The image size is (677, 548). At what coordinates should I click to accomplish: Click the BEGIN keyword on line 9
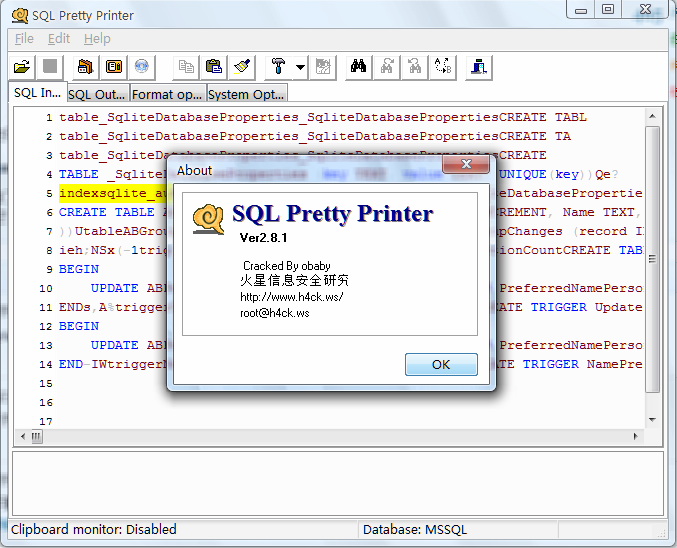pyautogui.click(x=79, y=269)
